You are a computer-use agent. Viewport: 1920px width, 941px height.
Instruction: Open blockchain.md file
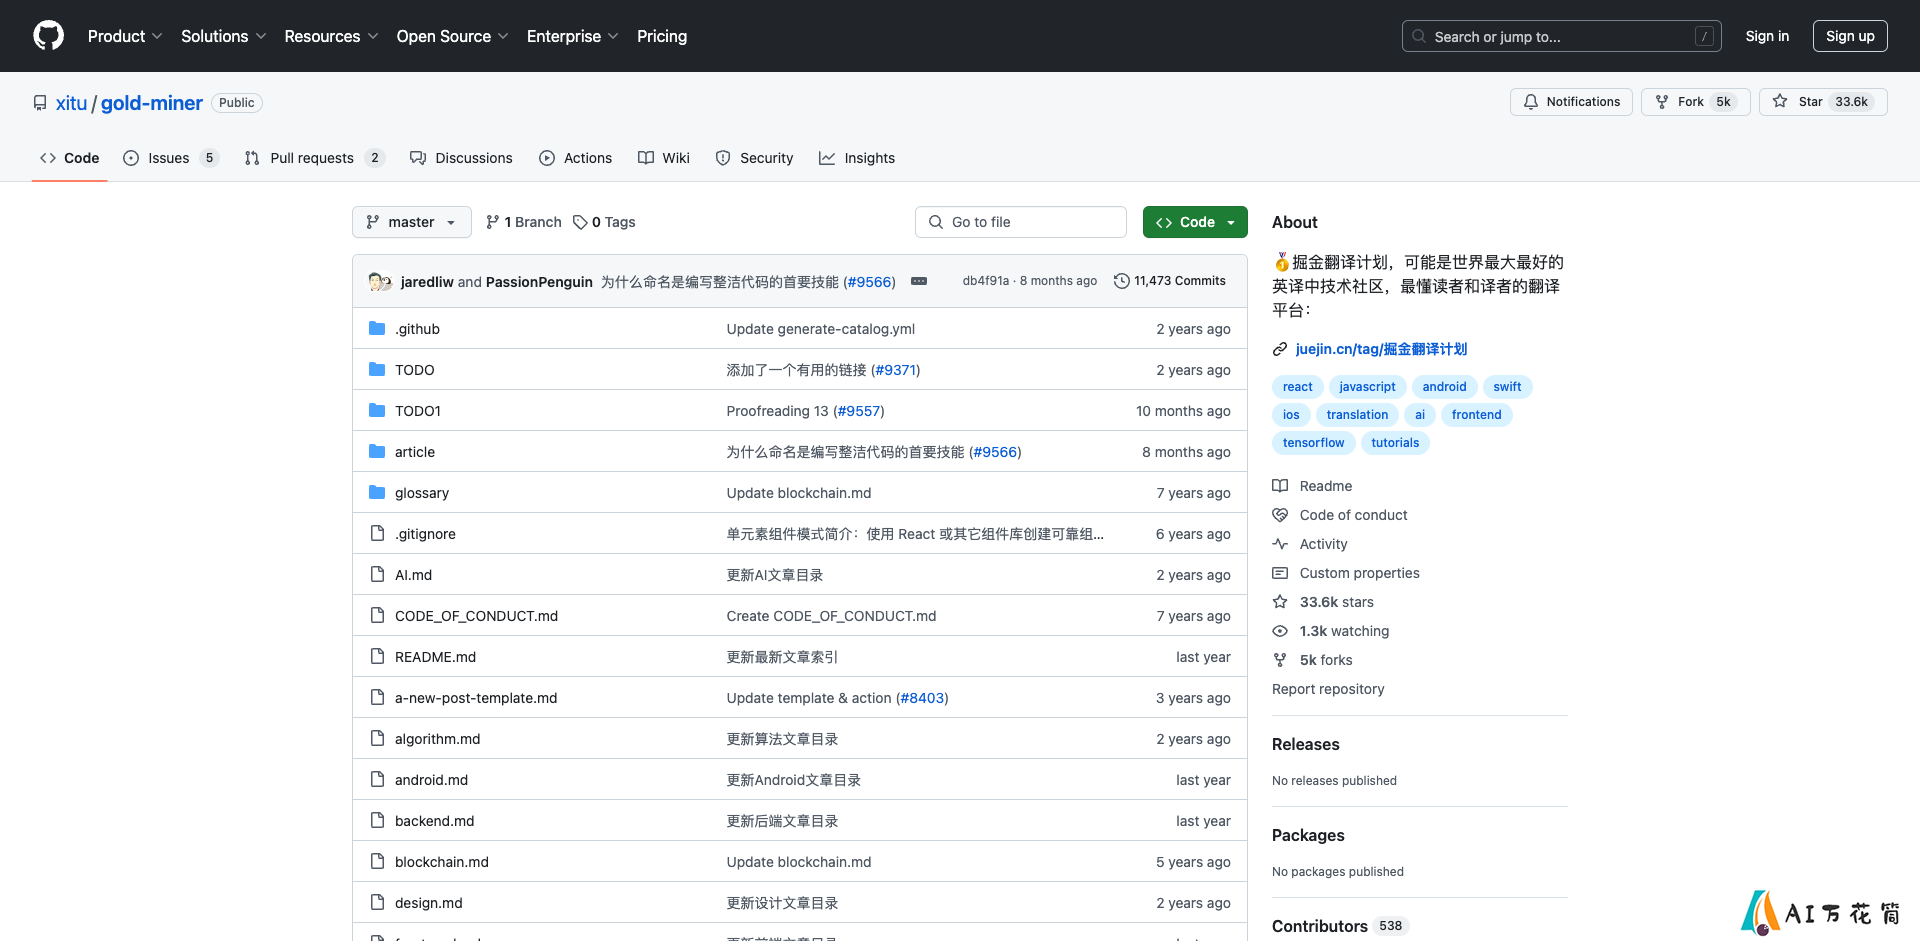click(442, 862)
